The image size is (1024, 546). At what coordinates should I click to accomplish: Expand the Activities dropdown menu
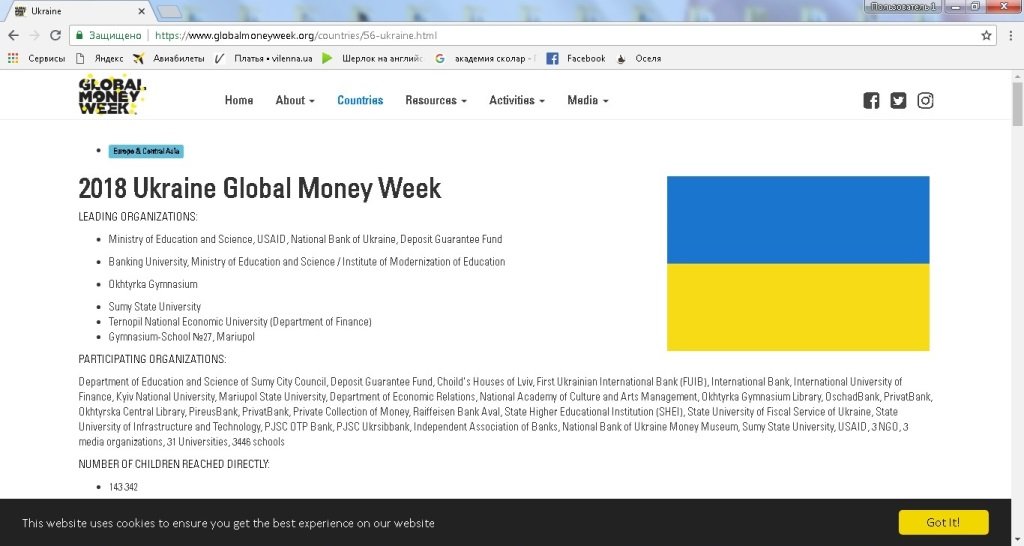click(x=517, y=100)
